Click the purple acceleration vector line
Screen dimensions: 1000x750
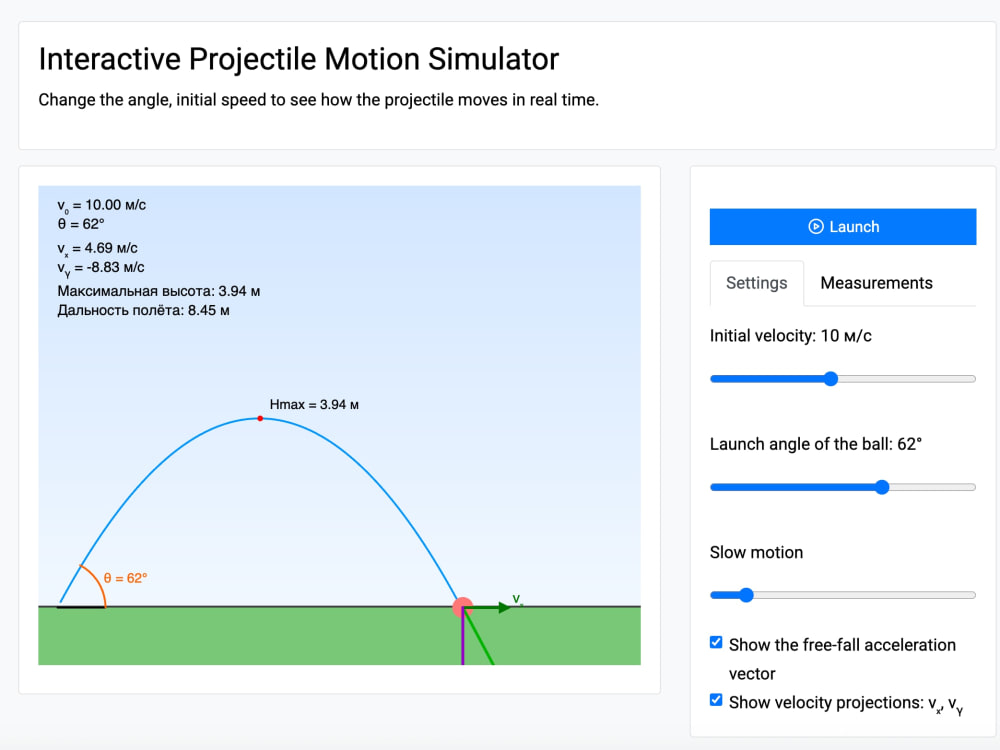(463, 638)
